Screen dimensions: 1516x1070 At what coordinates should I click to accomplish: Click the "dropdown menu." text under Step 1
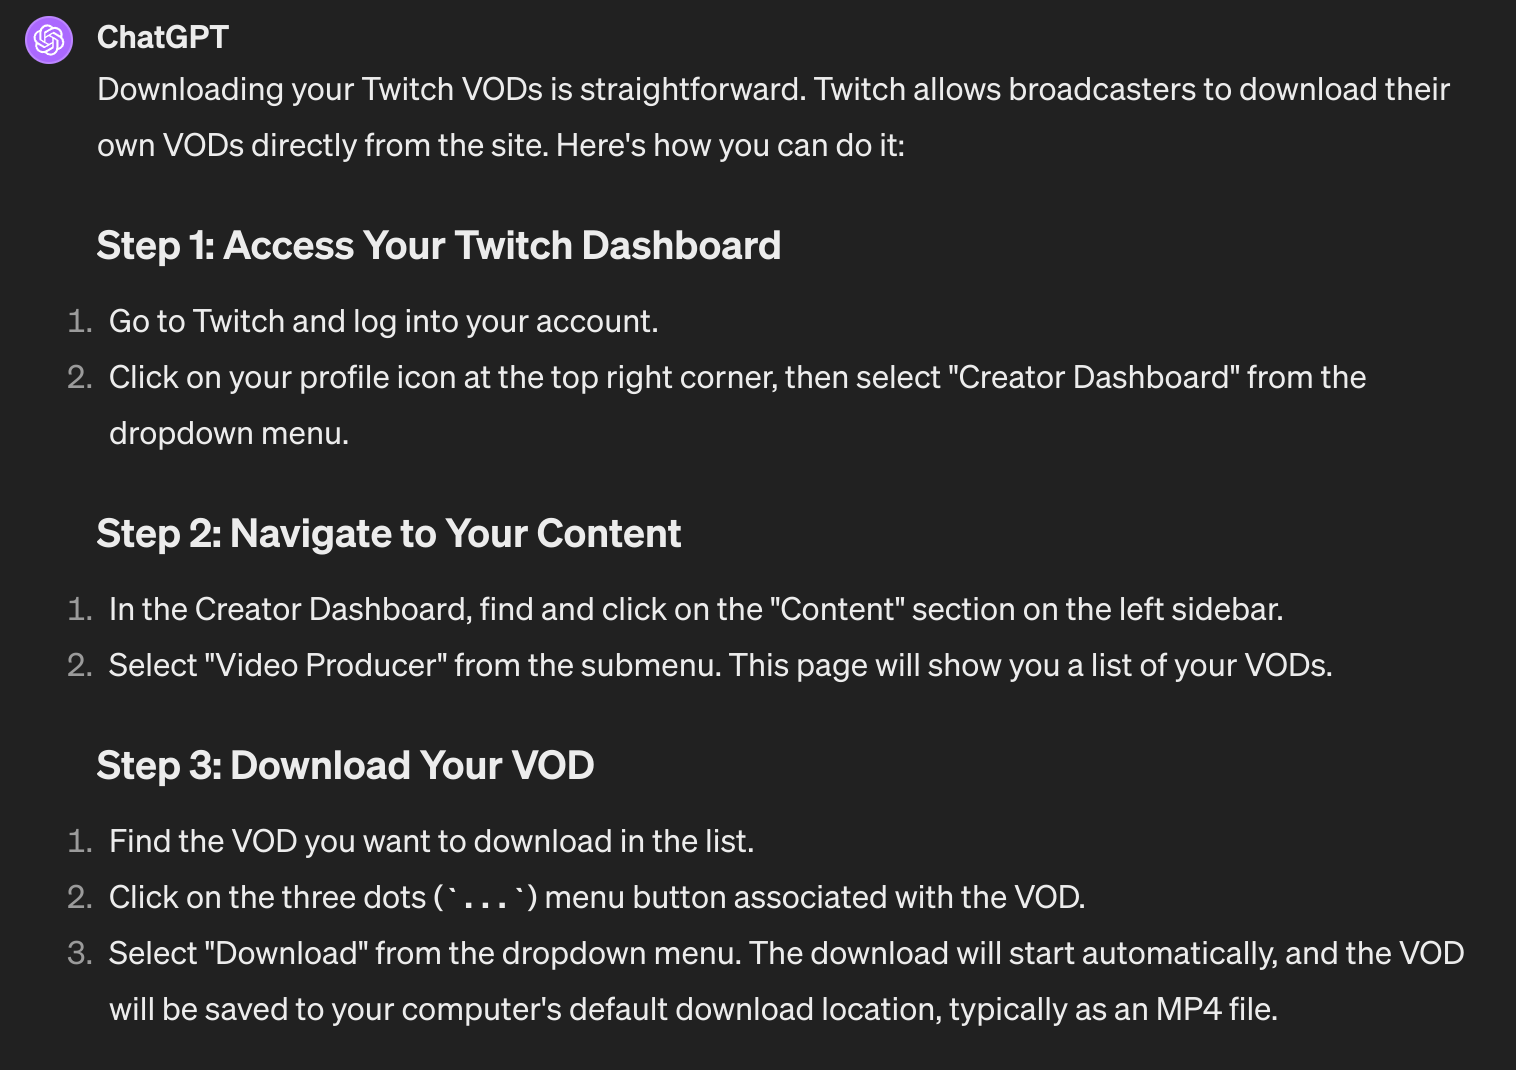point(229,433)
